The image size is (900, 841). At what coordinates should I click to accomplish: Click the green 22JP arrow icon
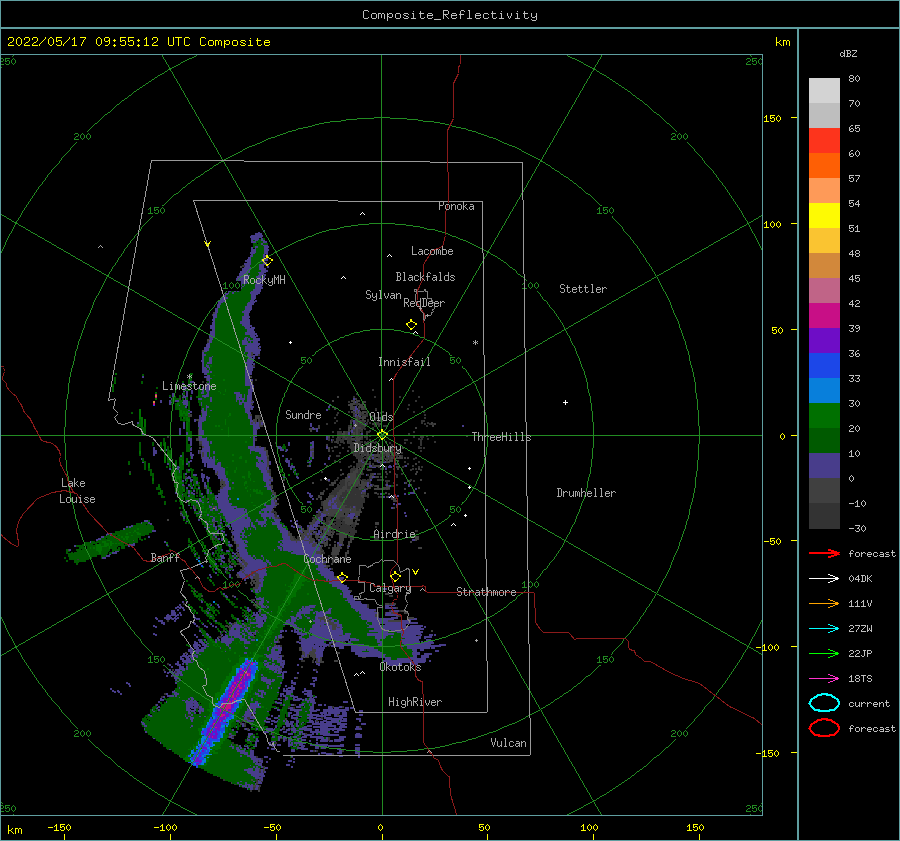click(824, 653)
